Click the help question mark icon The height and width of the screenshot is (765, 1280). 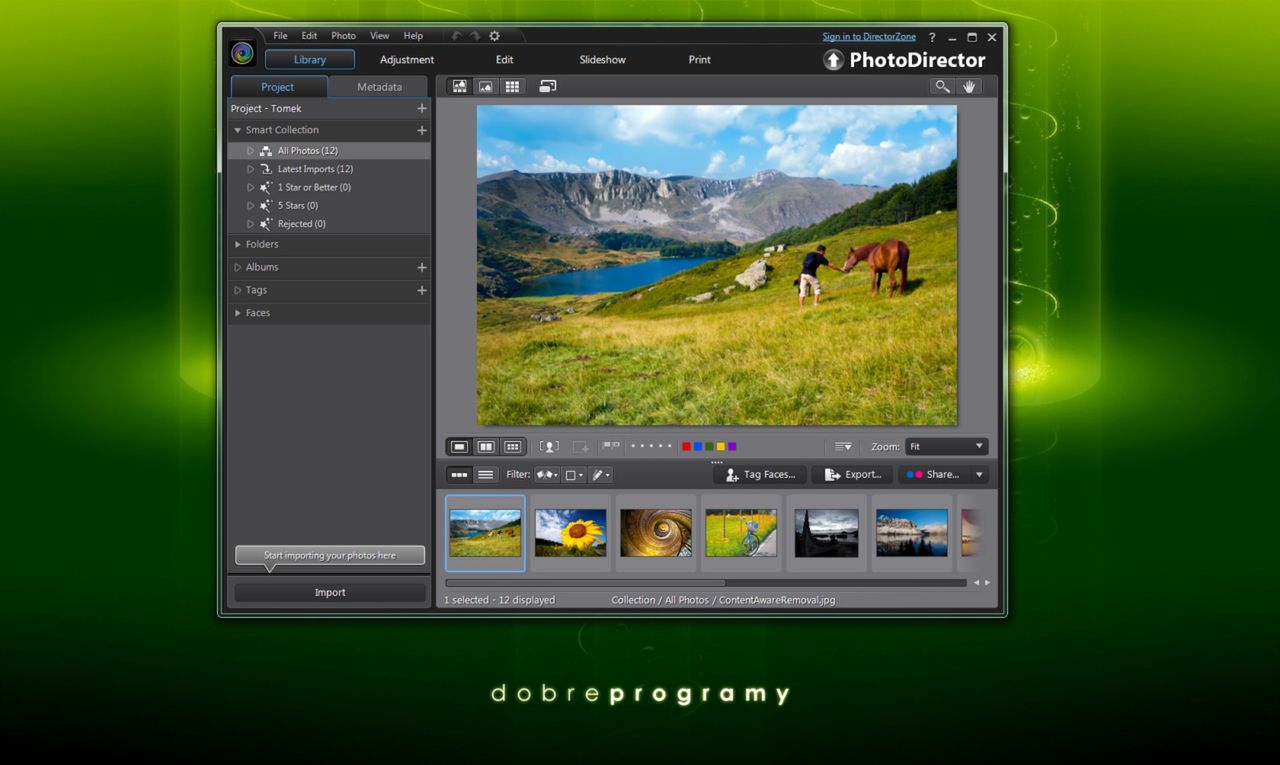click(932, 37)
